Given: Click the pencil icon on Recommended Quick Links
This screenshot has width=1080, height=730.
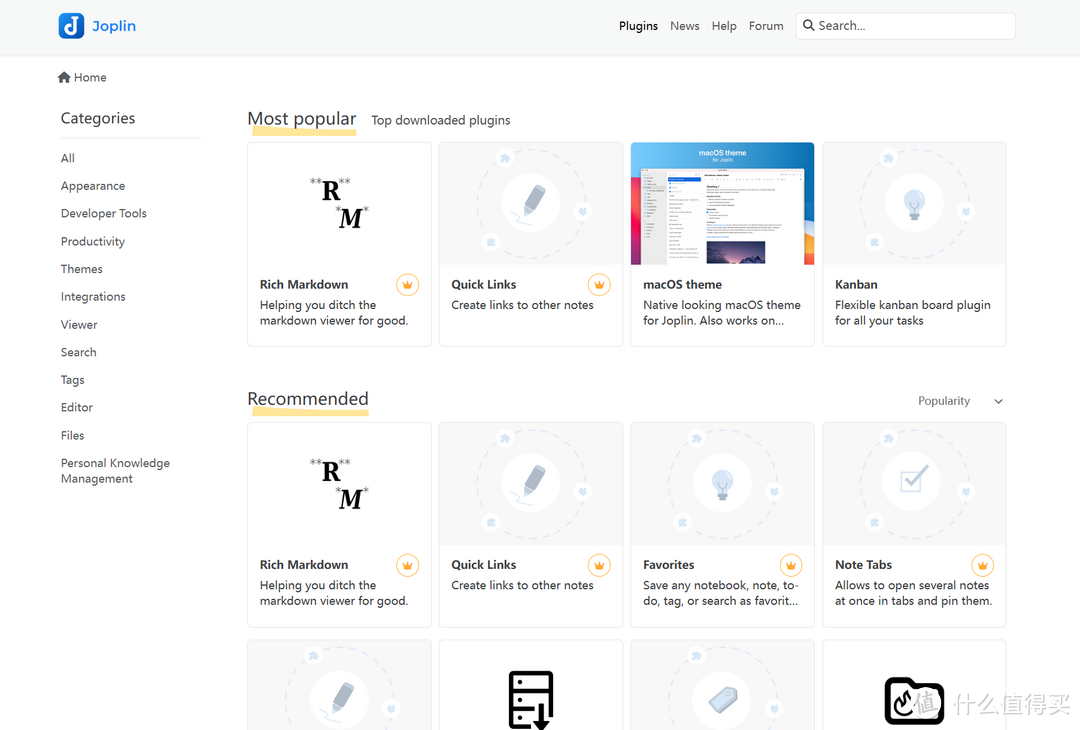Looking at the screenshot, I should pyautogui.click(x=531, y=483).
